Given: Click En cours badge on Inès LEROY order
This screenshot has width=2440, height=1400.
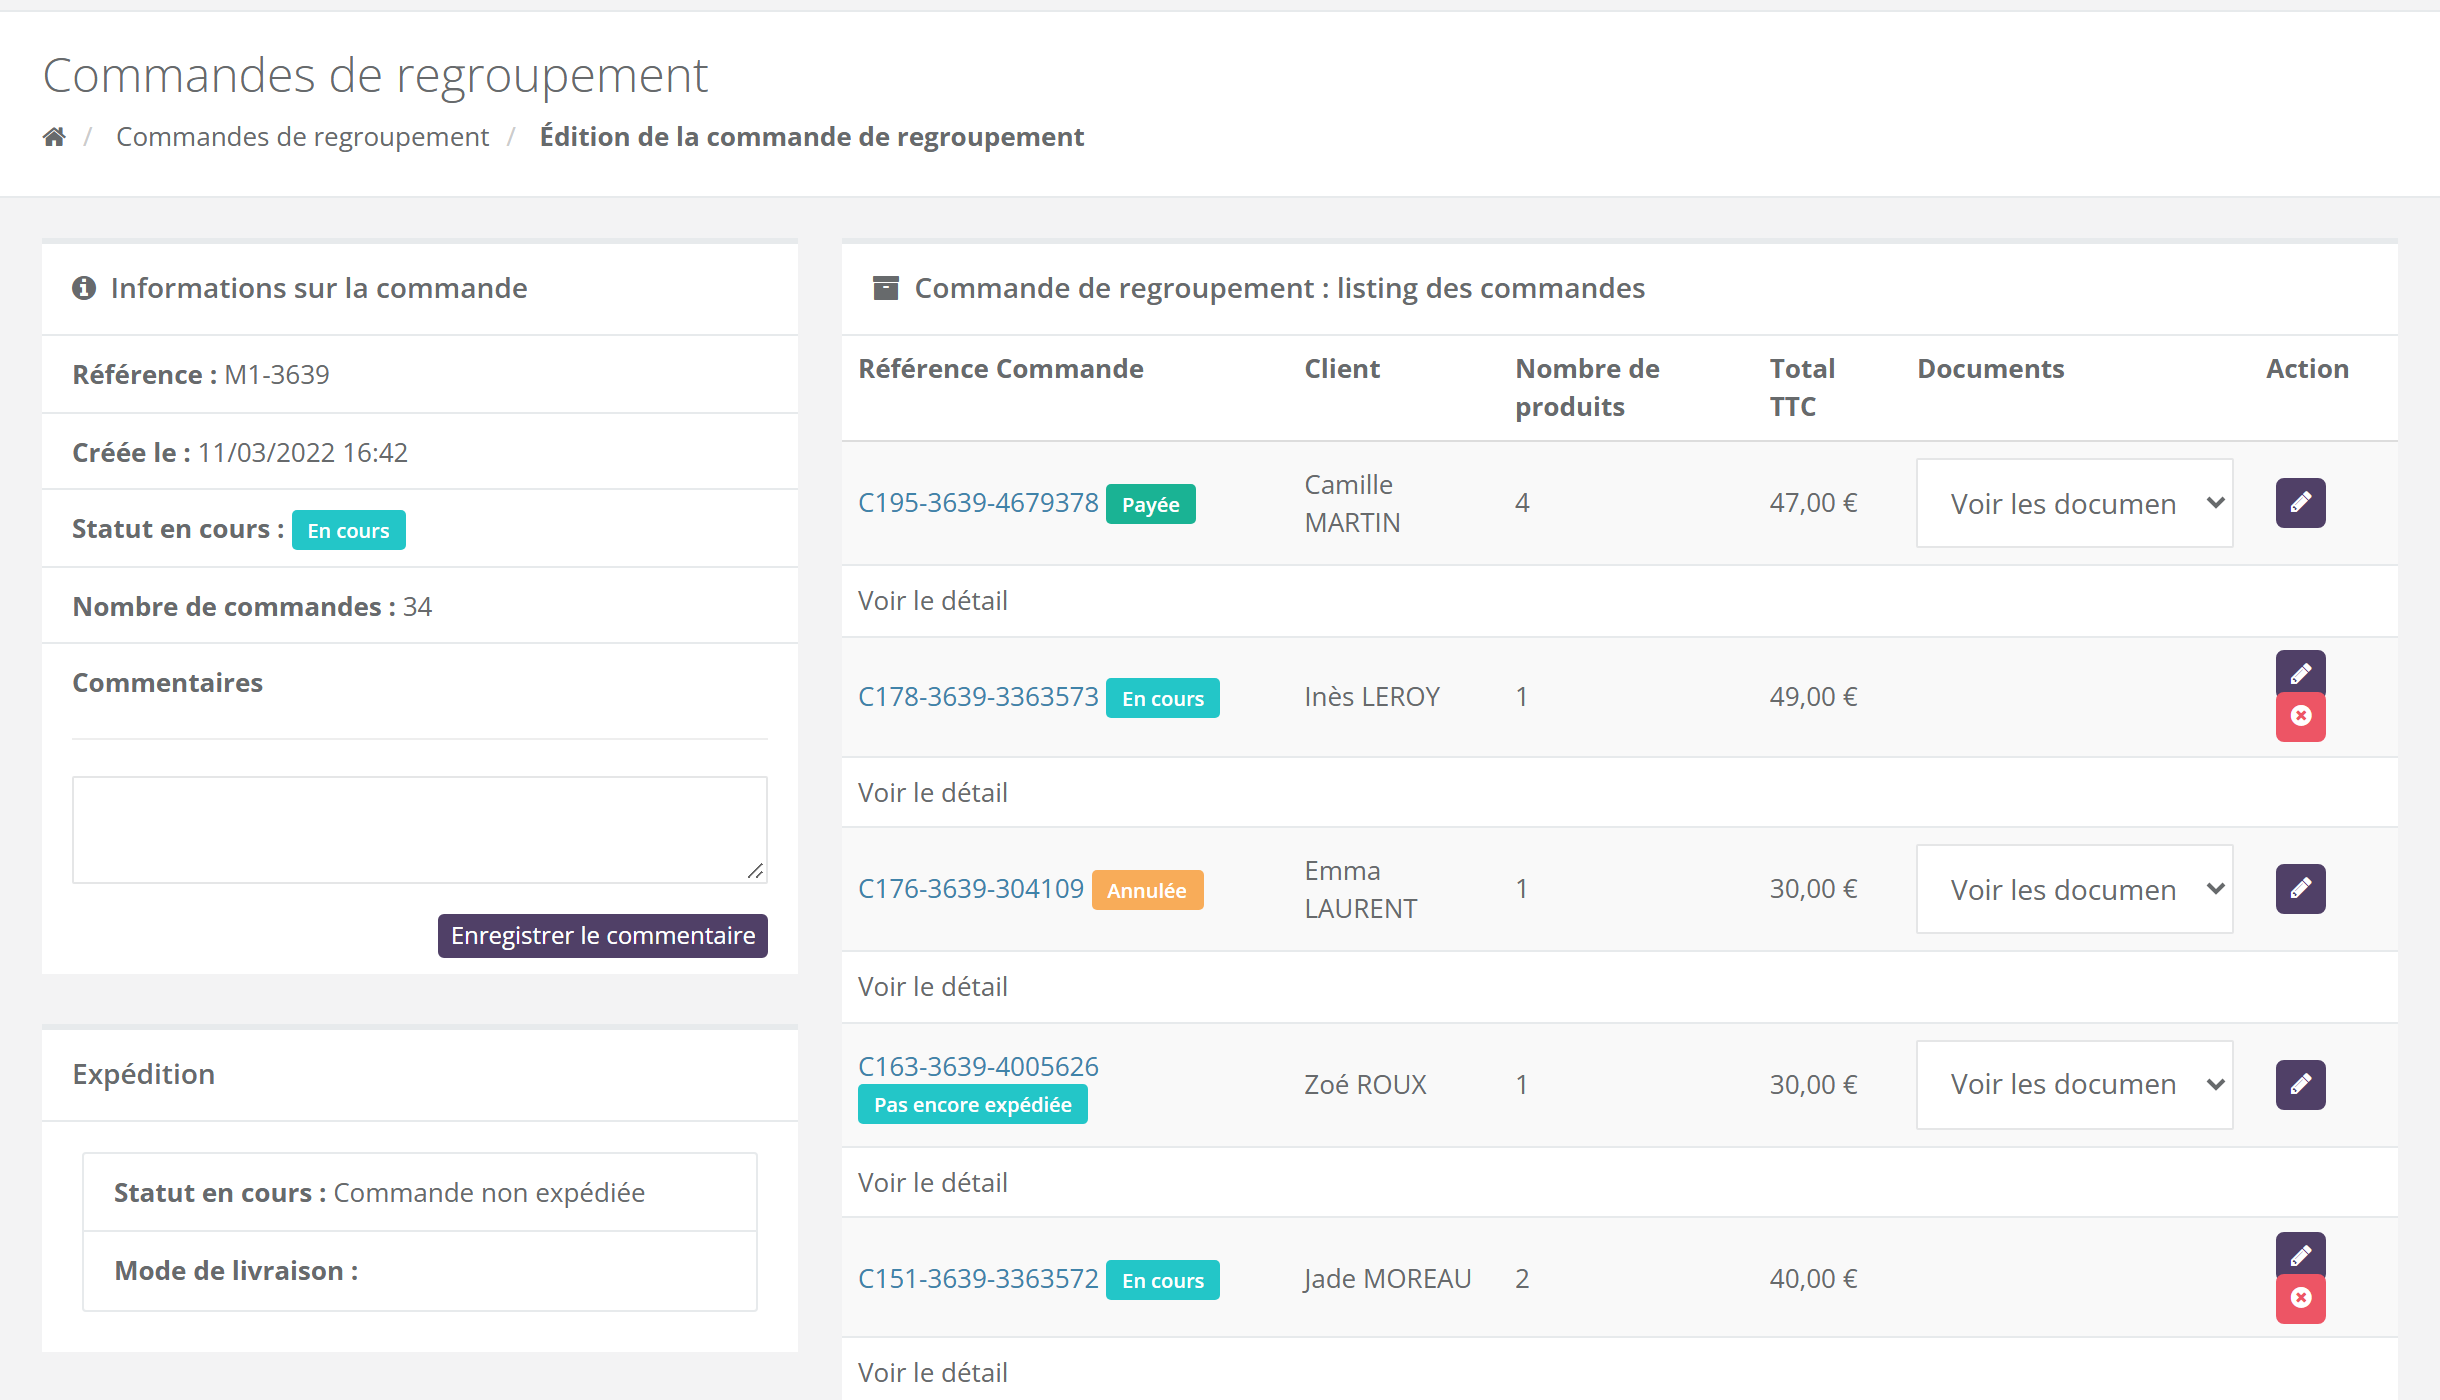Looking at the screenshot, I should [1163, 698].
